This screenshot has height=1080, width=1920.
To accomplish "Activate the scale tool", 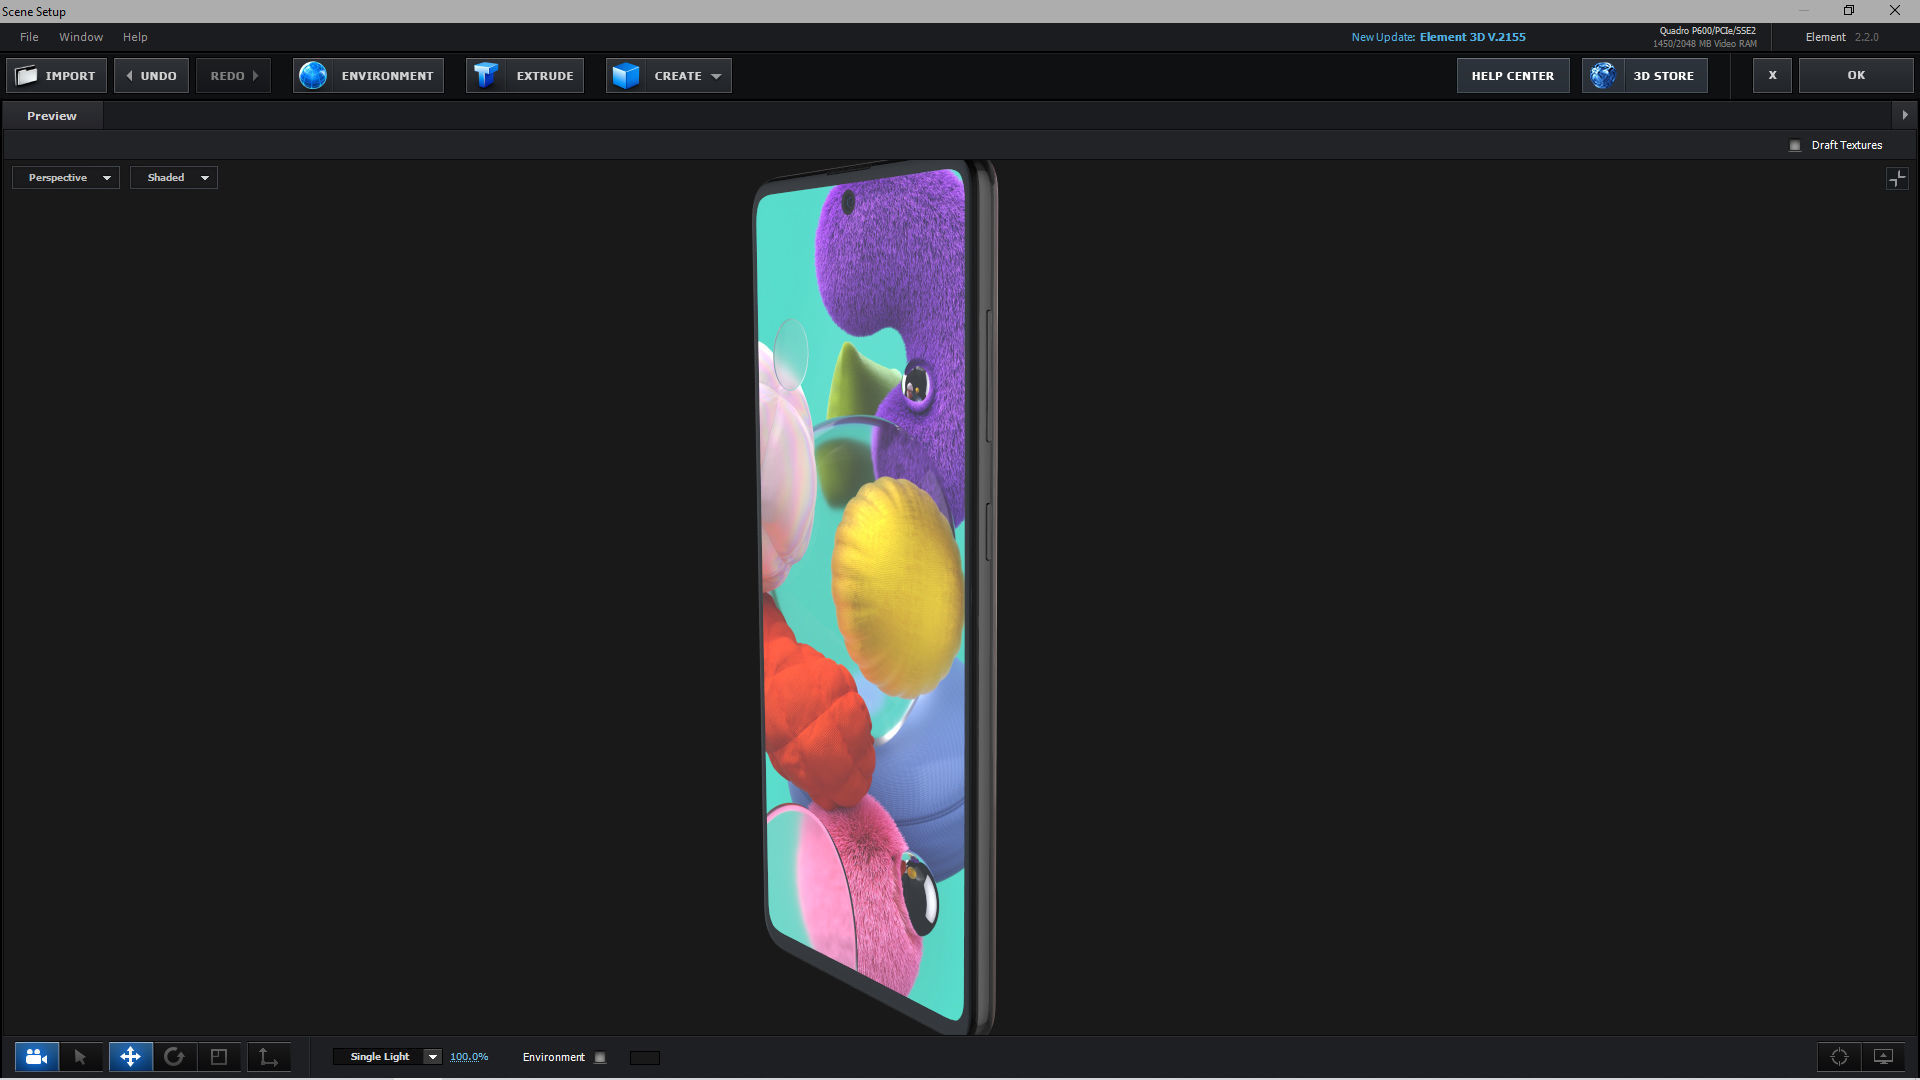I will 219,1057.
